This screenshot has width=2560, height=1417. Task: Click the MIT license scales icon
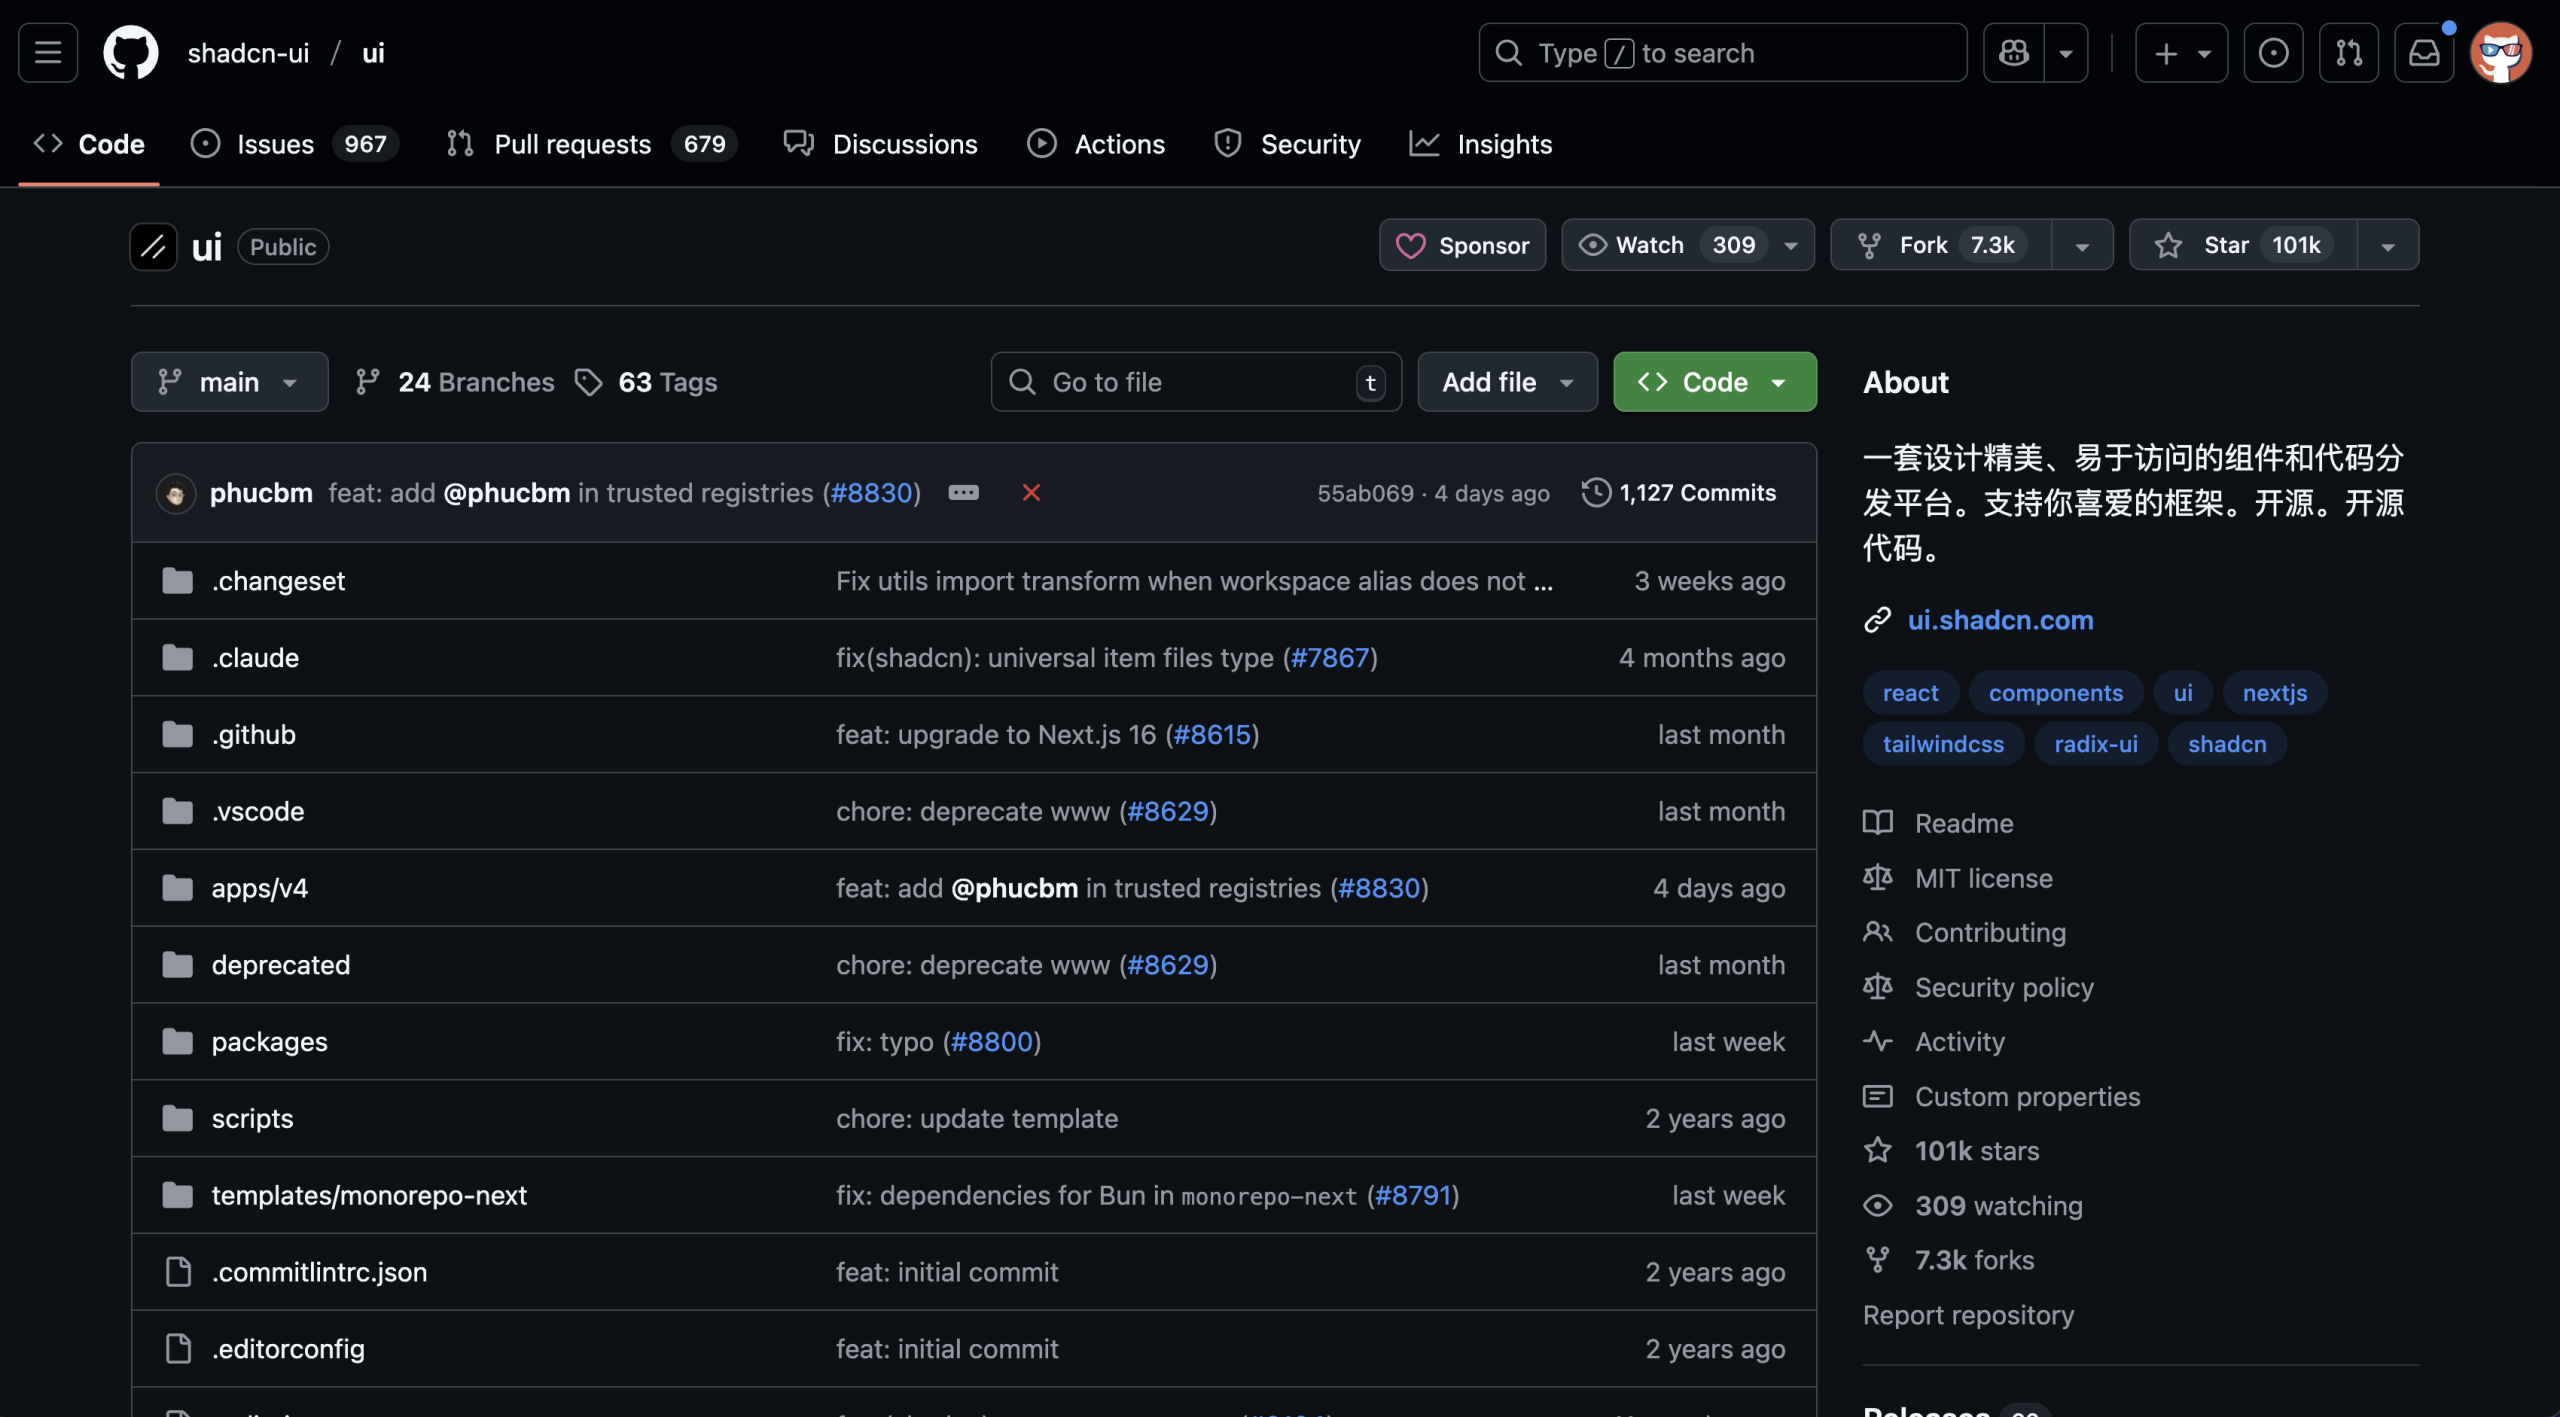[x=1878, y=877]
